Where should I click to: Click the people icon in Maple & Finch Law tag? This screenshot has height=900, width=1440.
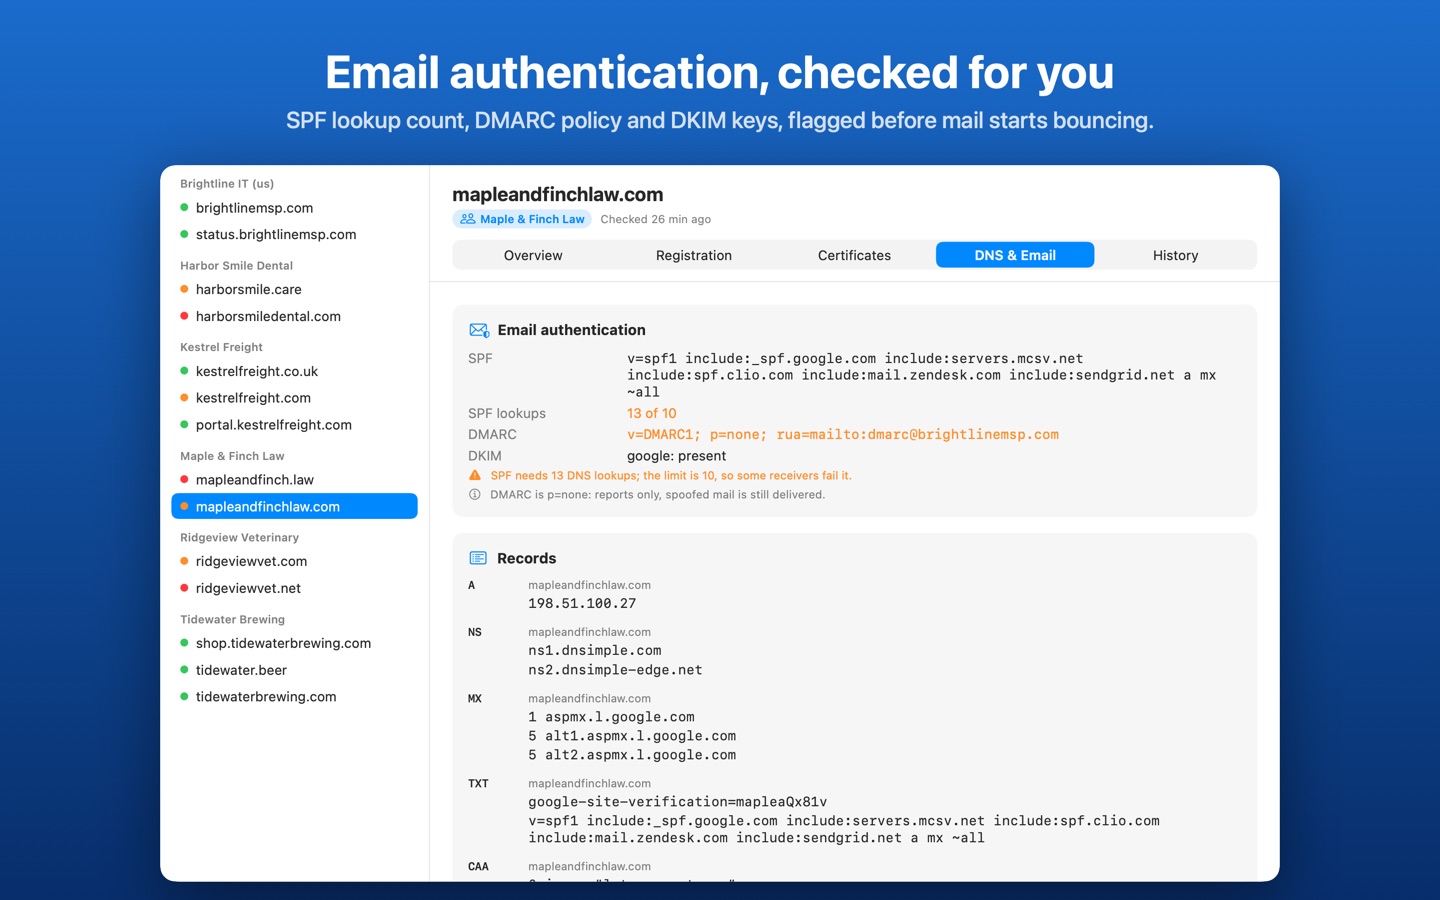click(x=467, y=219)
